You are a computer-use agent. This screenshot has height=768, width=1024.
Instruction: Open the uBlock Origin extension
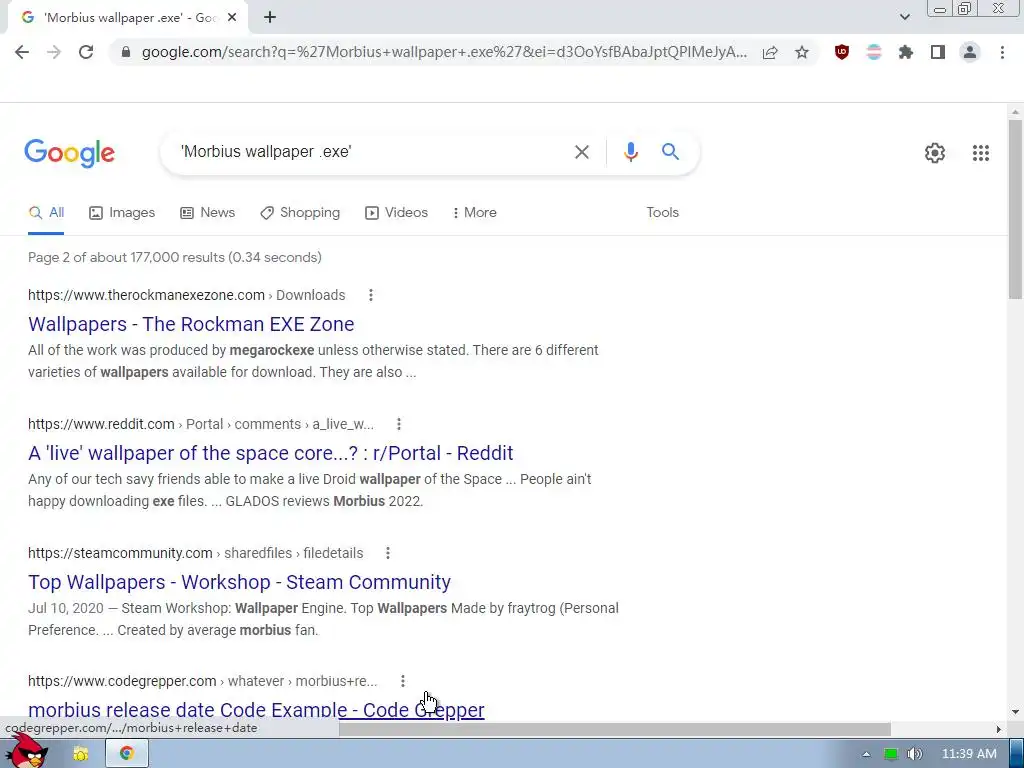tap(842, 52)
